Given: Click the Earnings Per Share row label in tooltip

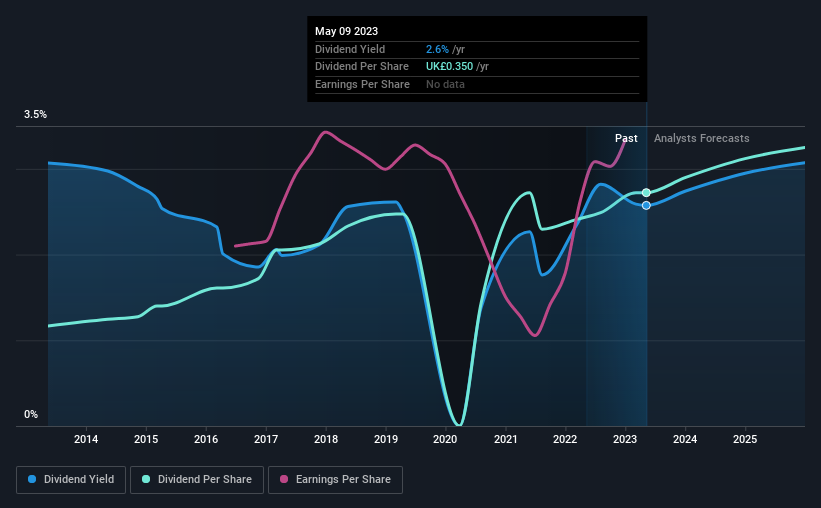Looking at the screenshot, I should coord(362,84).
